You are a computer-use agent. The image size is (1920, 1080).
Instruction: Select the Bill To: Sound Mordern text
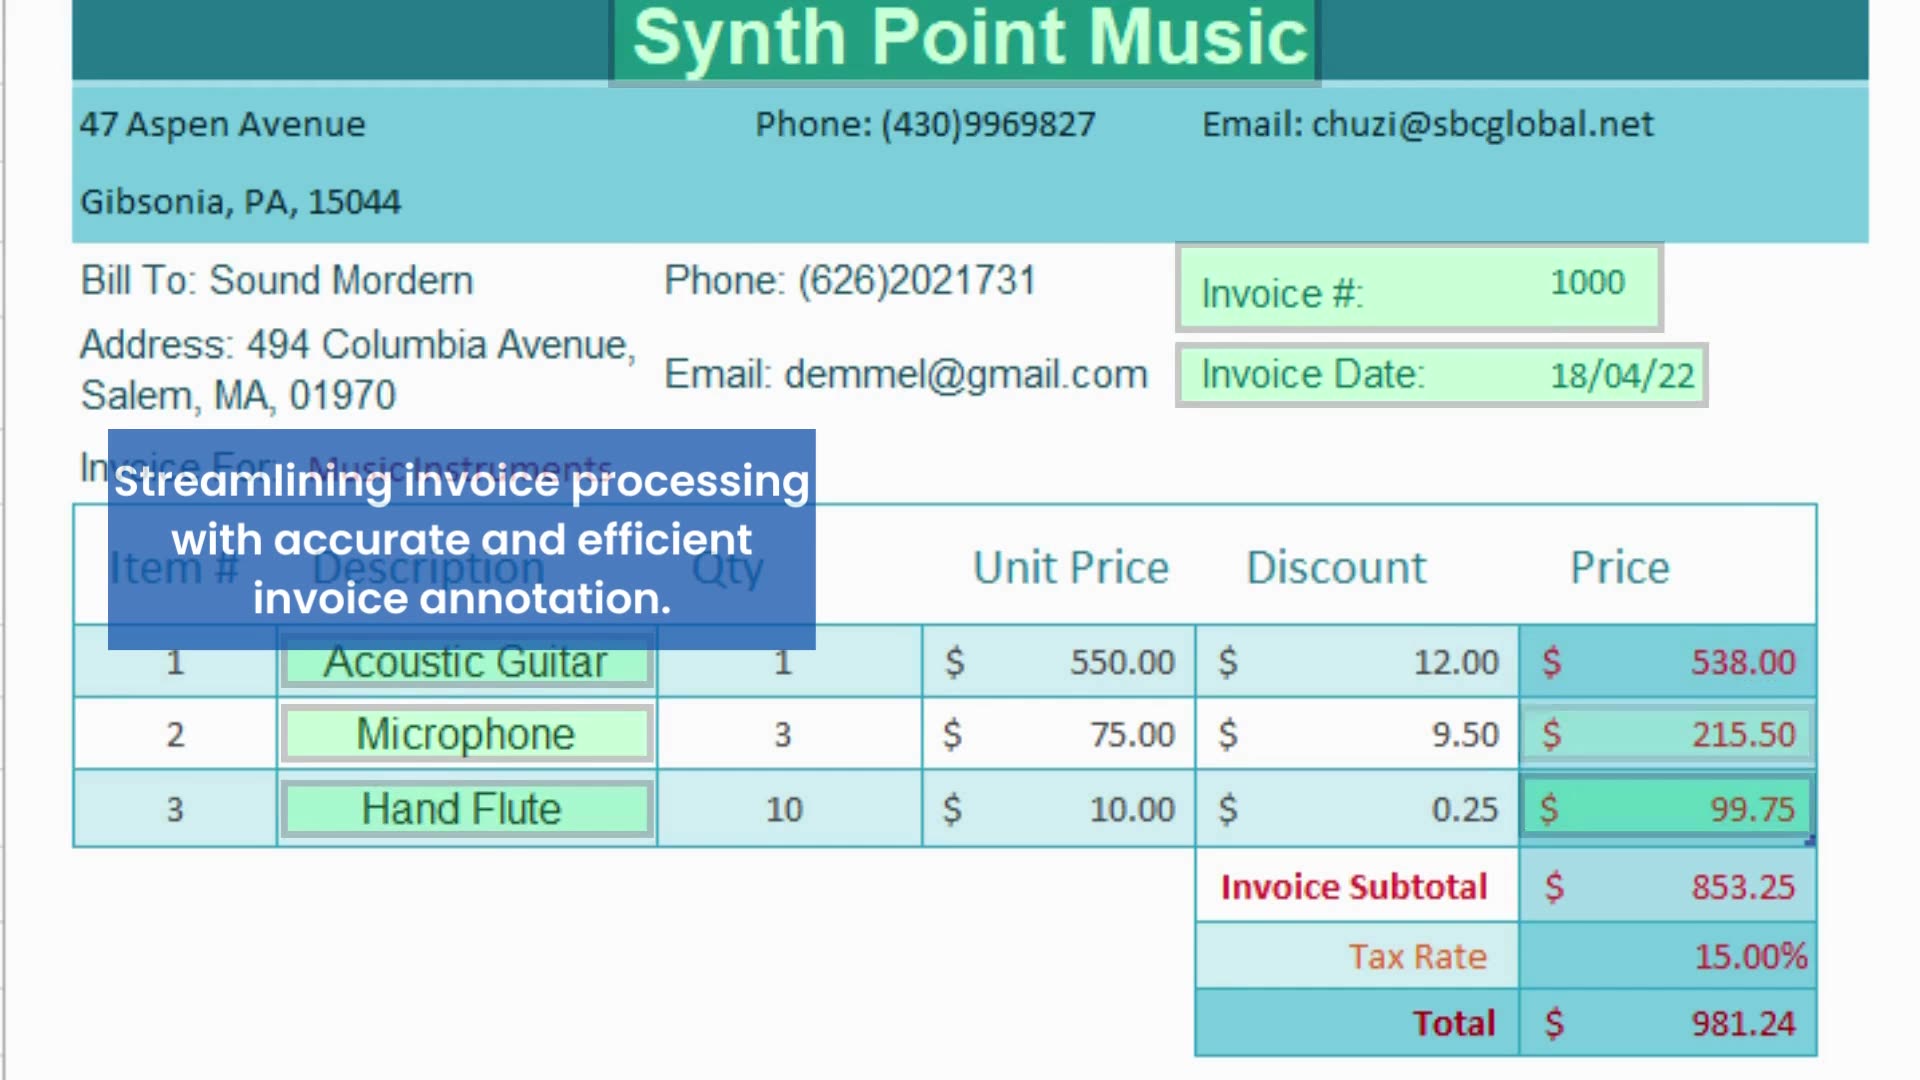tap(277, 280)
